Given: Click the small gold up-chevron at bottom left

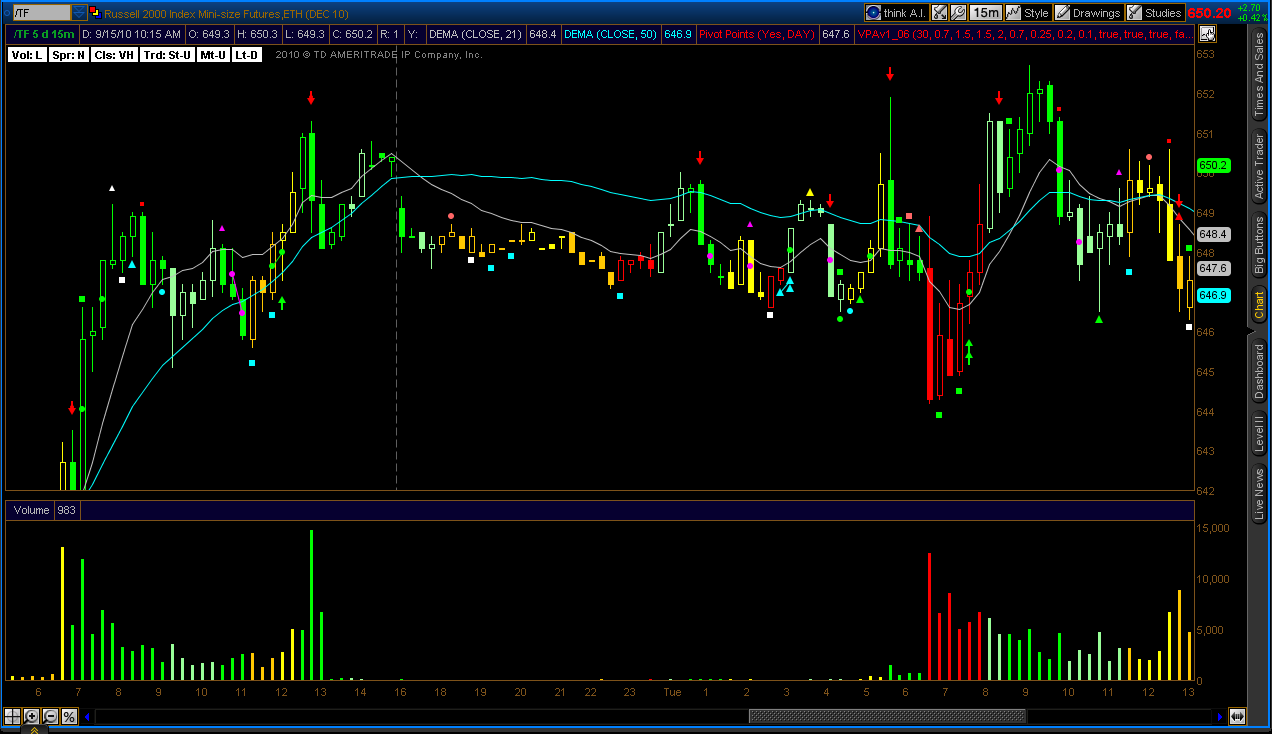Looking at the screenshot, I should (x=33, y=730).
